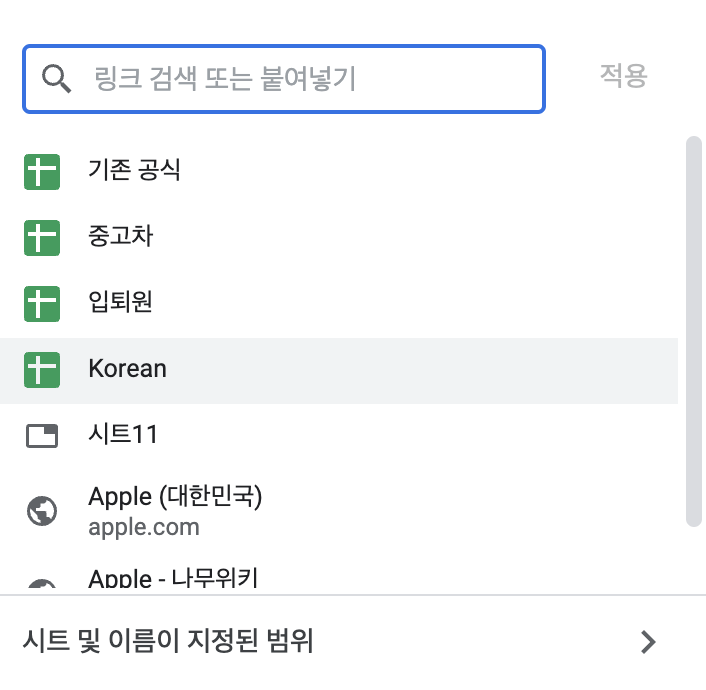
Task: Choose the Apple (대한민국) web suggestion
Action: coord(339,511)
